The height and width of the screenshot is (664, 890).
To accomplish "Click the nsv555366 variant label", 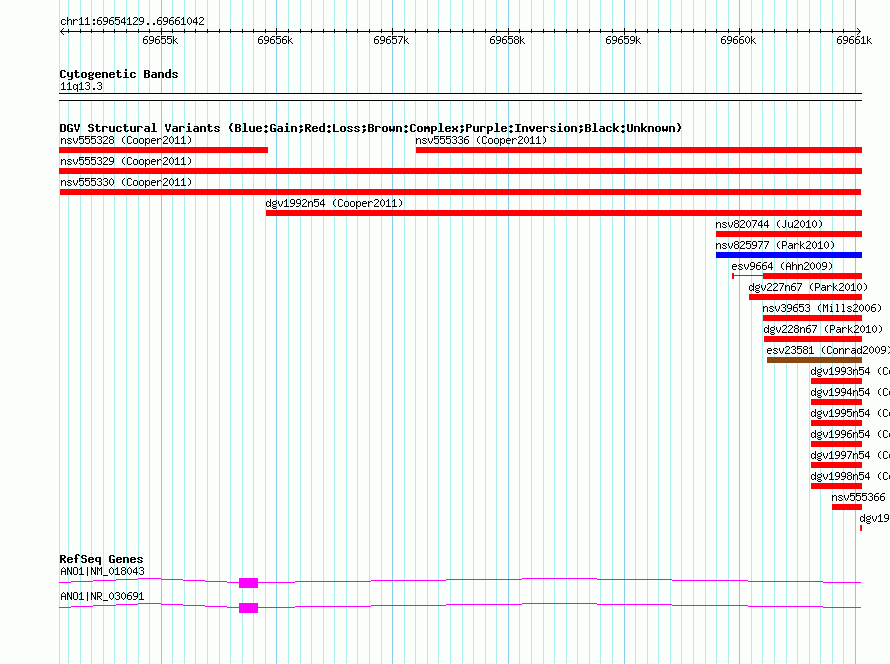I will (x=858, y=497).
